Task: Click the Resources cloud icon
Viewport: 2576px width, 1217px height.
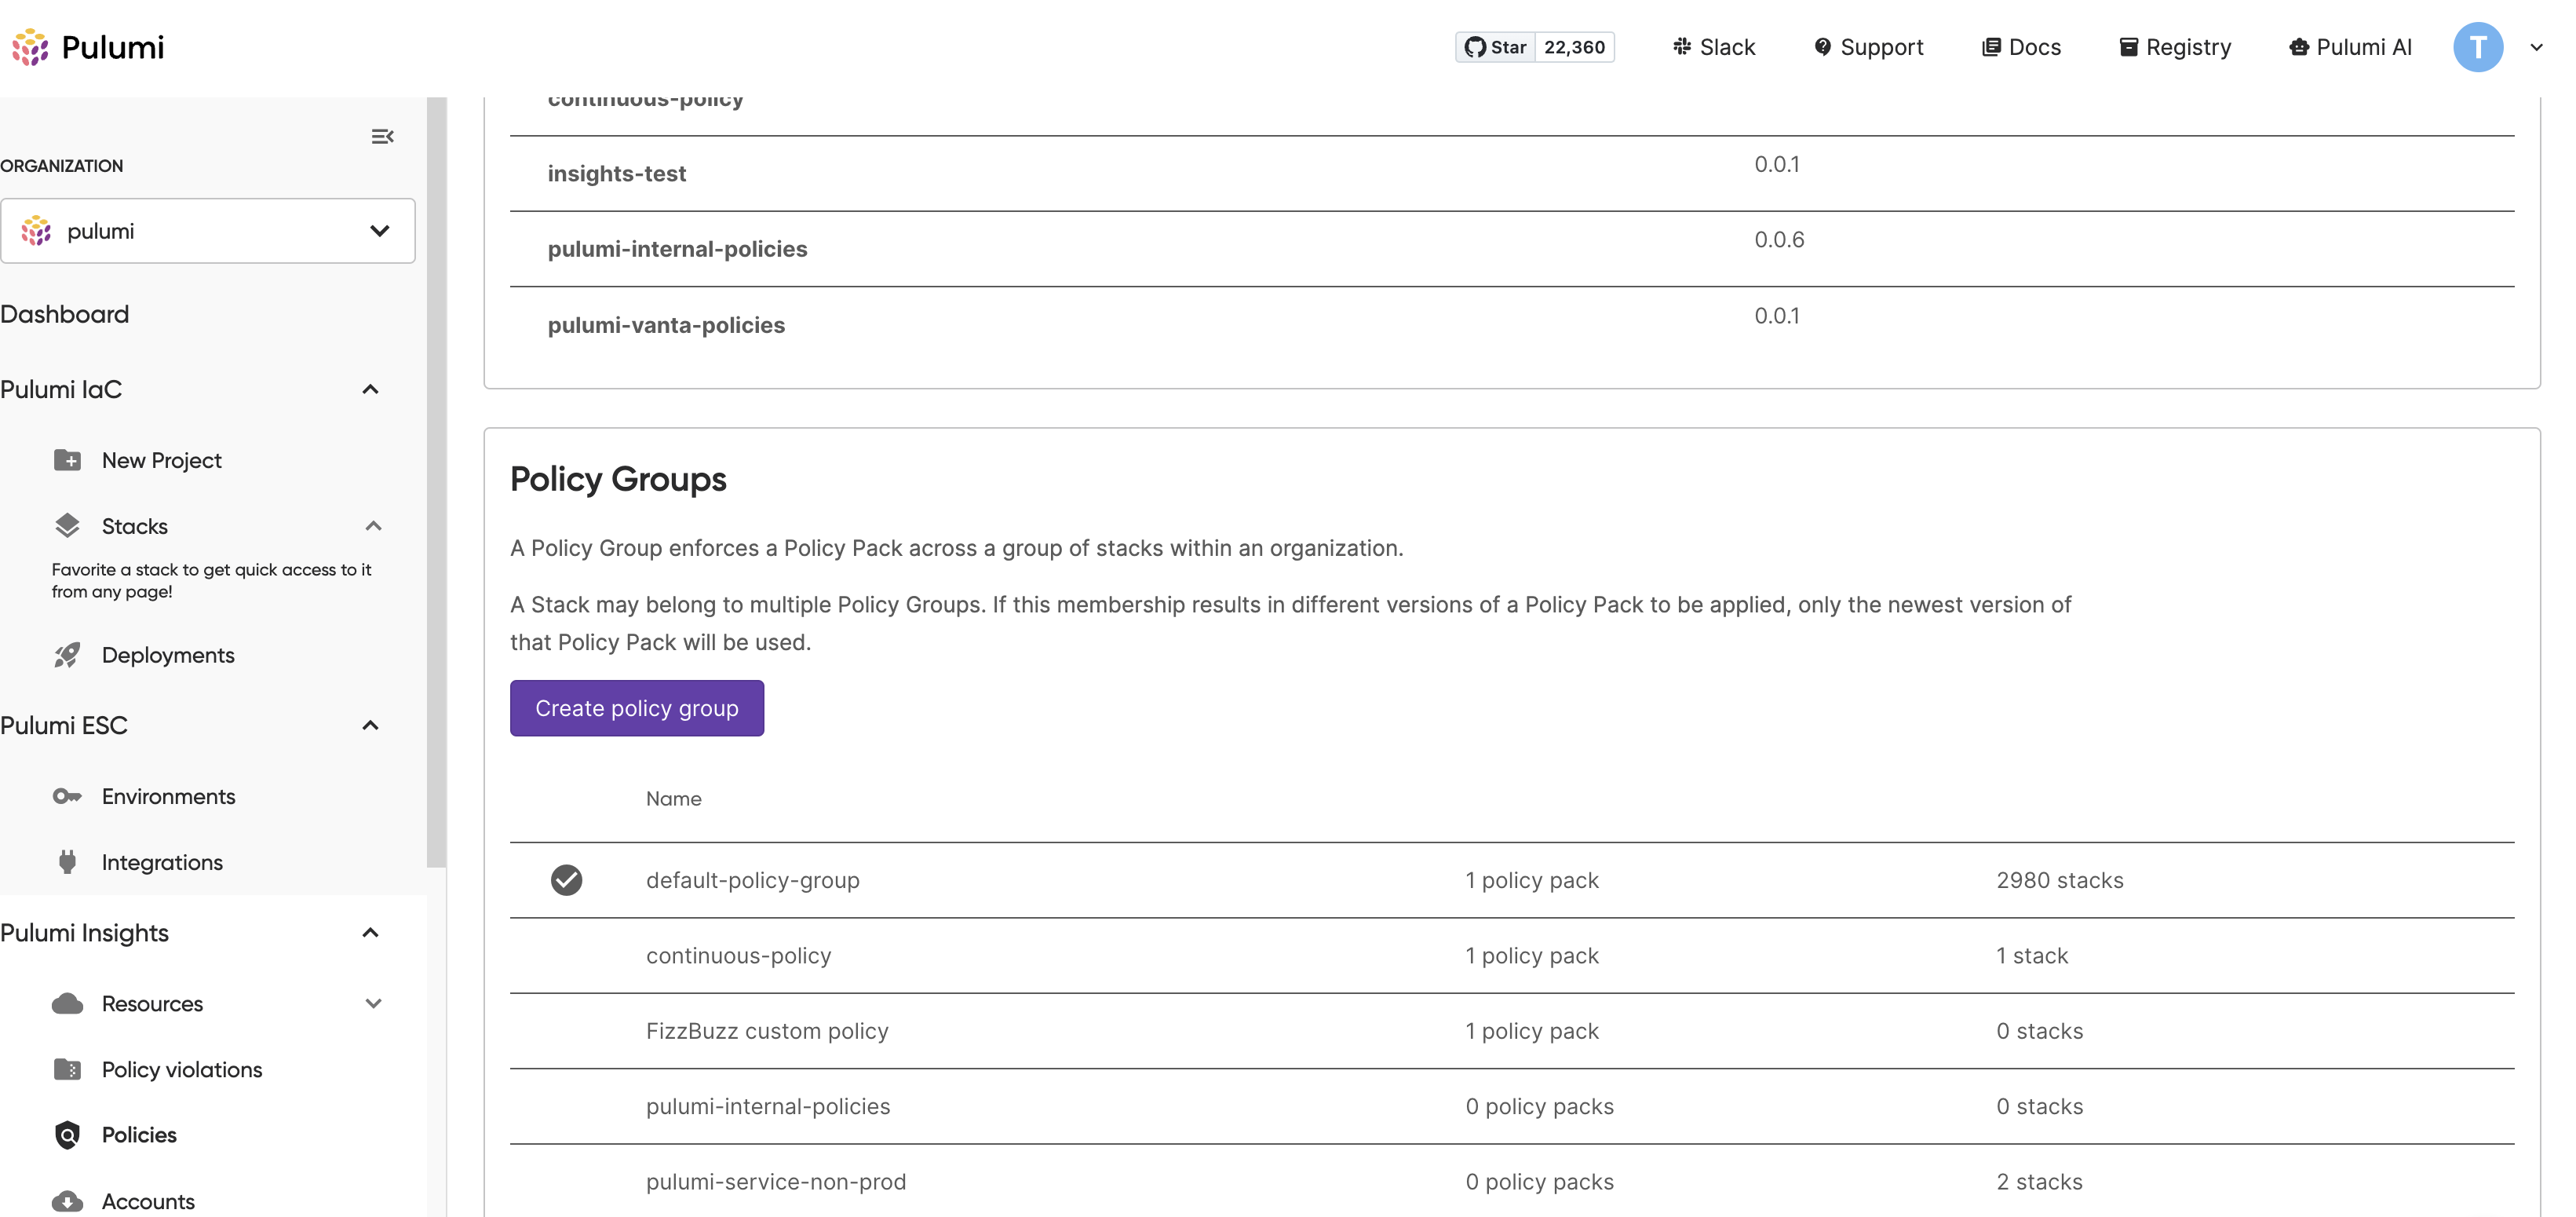Action: [x=67, y=1004]
